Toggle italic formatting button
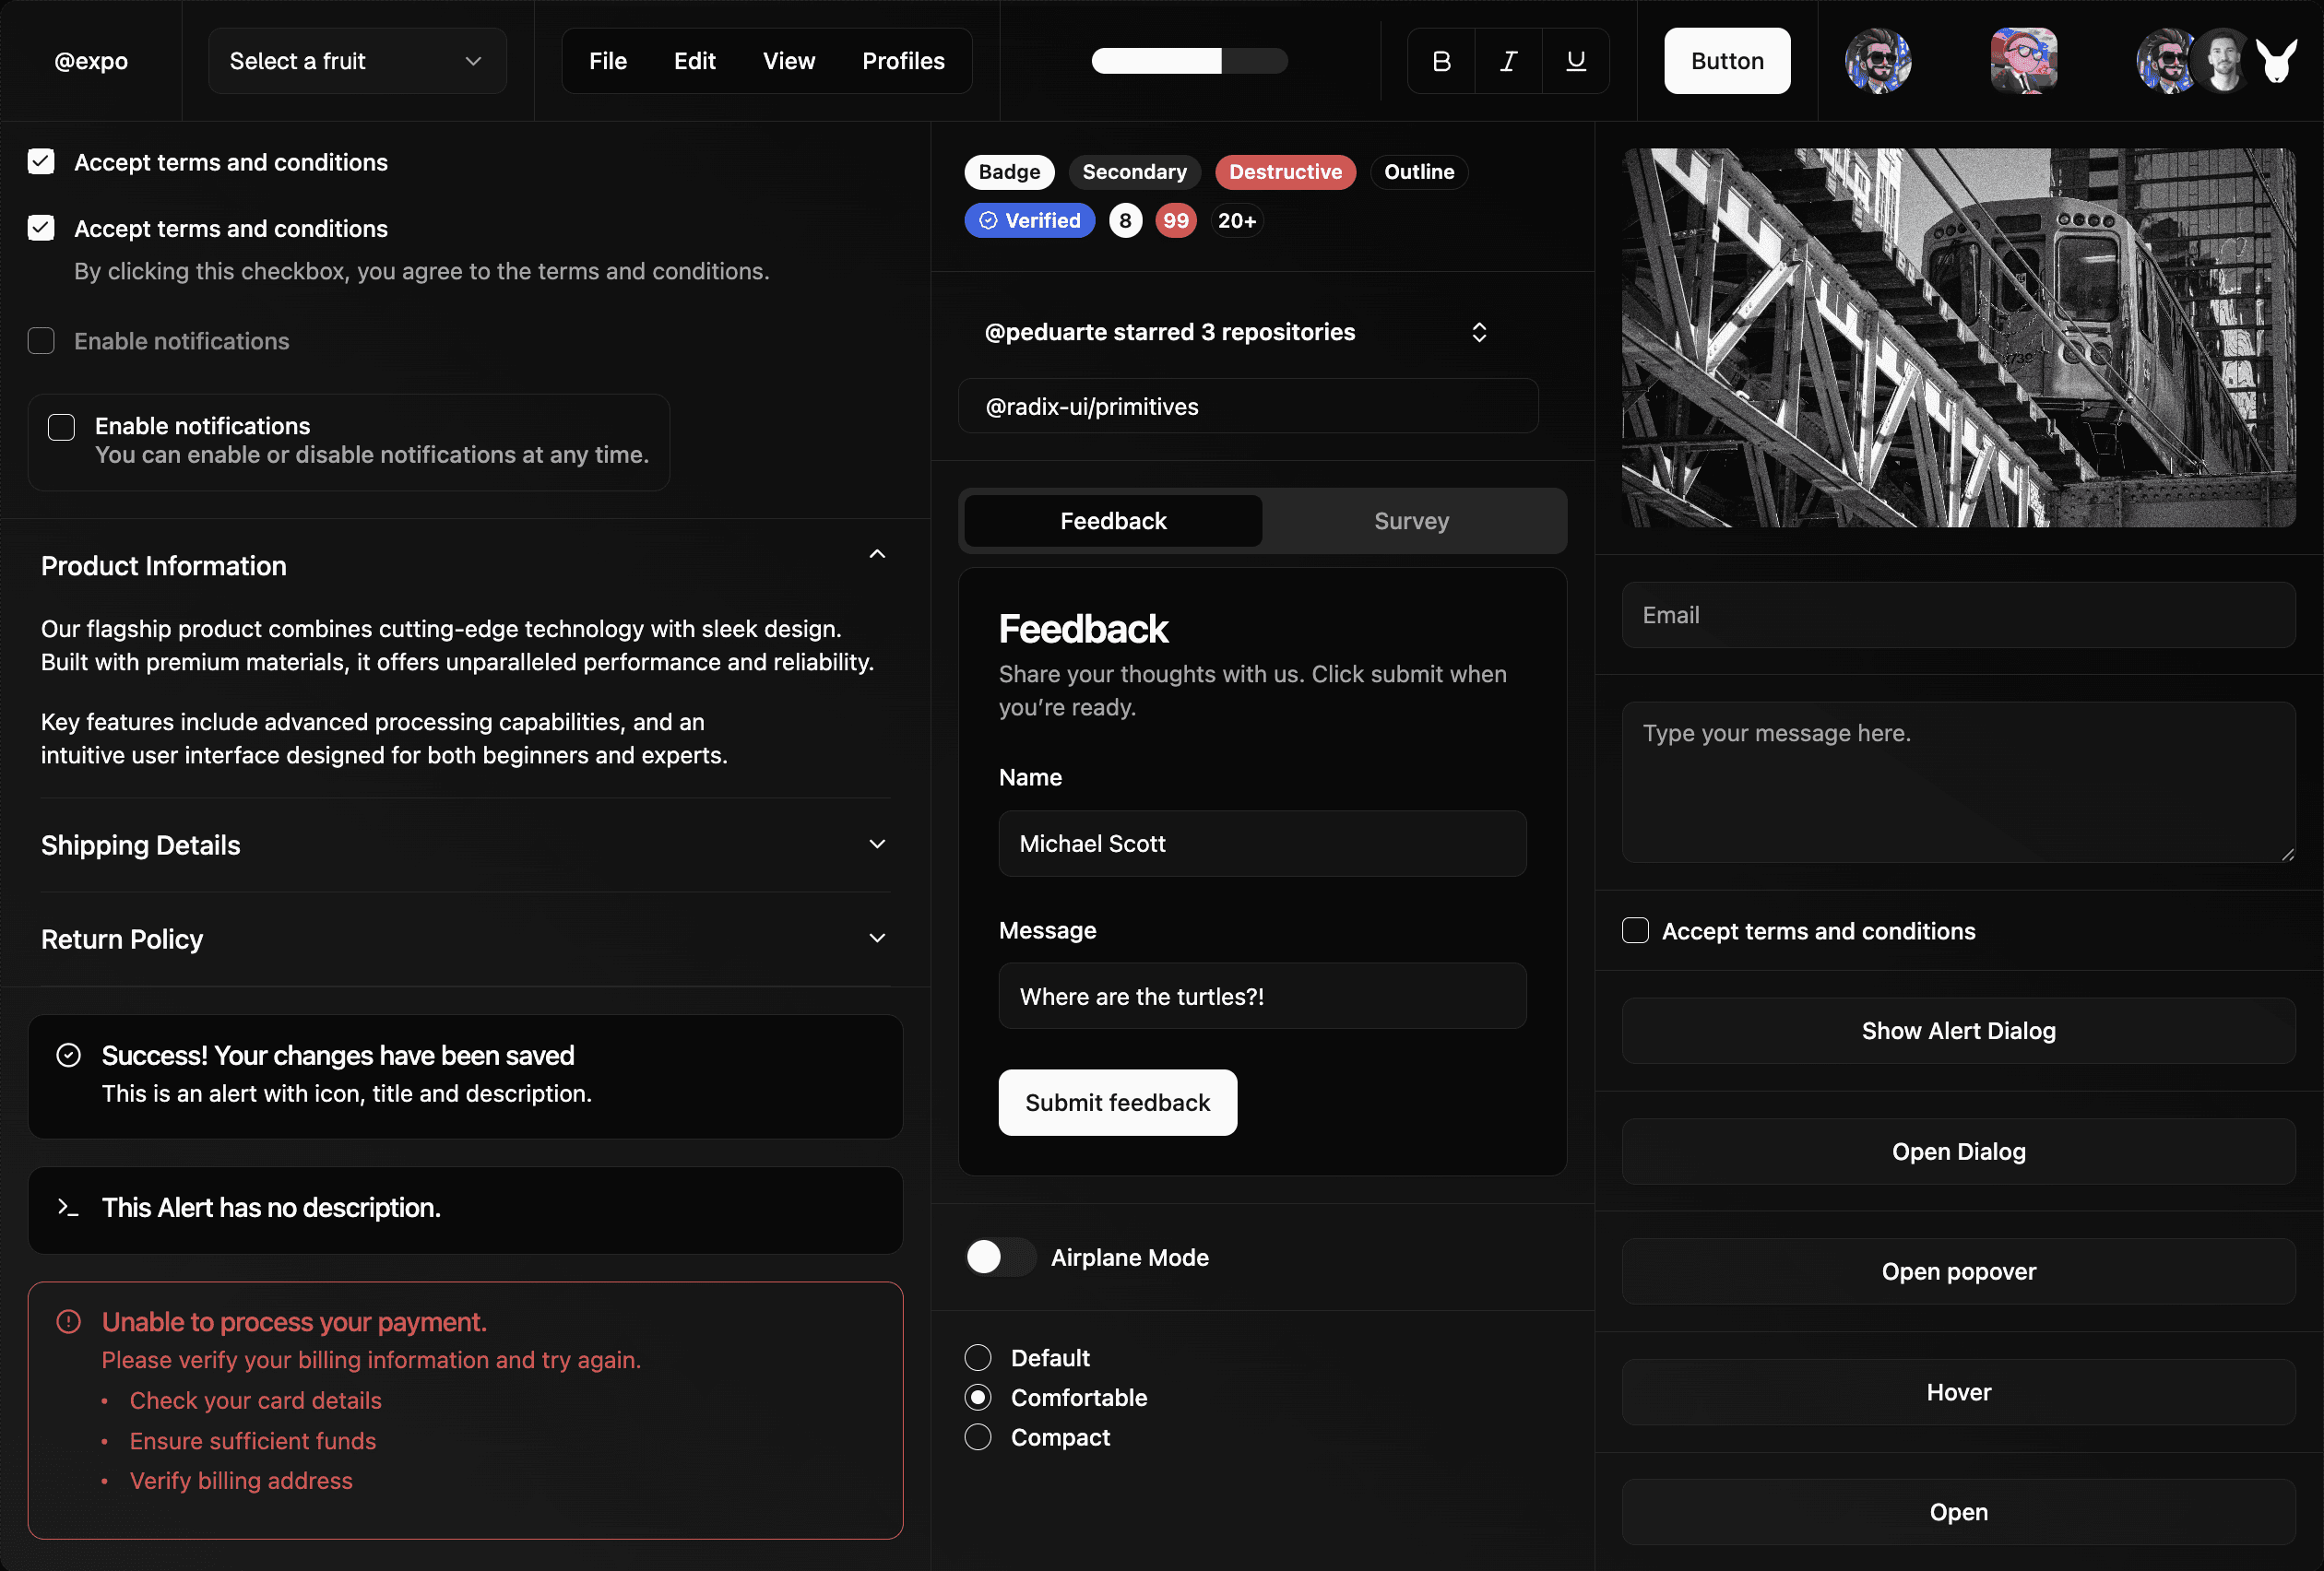2324x1571 pixels. pyautogui.click(x=1508, y=61)
